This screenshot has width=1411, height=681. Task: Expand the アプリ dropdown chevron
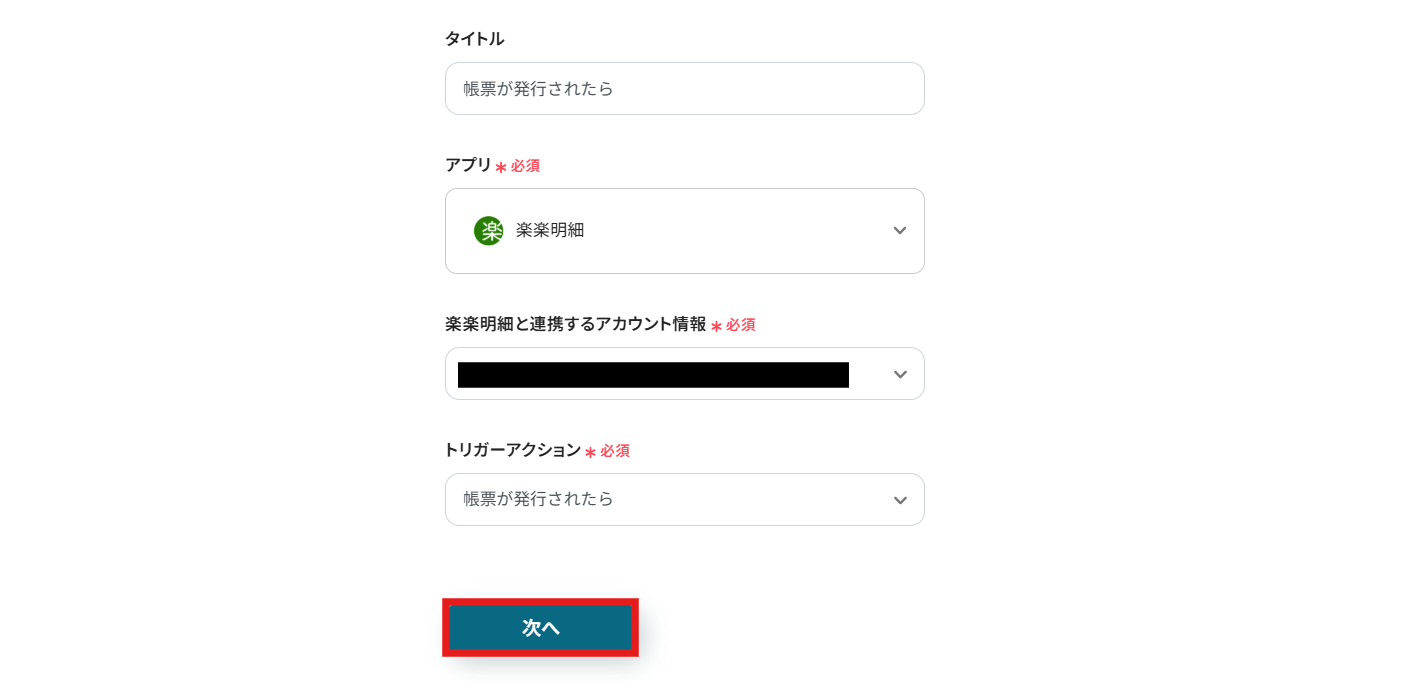(900, 231)
